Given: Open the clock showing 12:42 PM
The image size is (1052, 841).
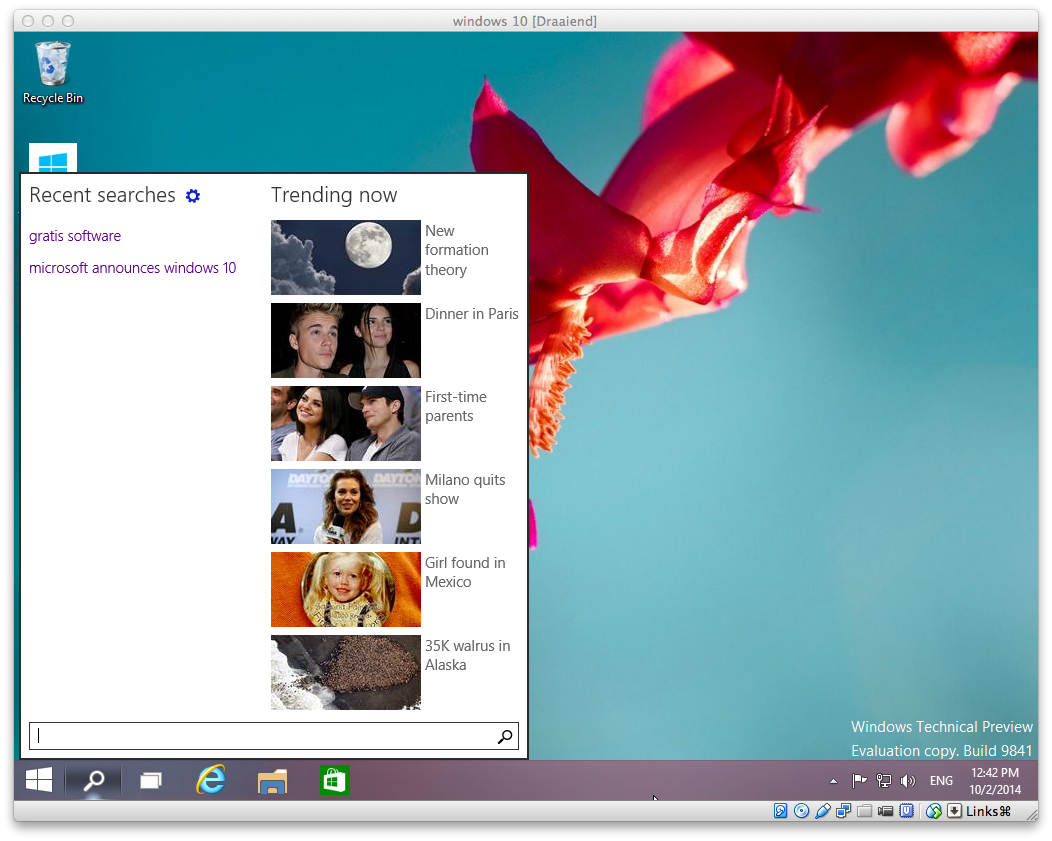Looking at the screenshot, I should [995, 780].
